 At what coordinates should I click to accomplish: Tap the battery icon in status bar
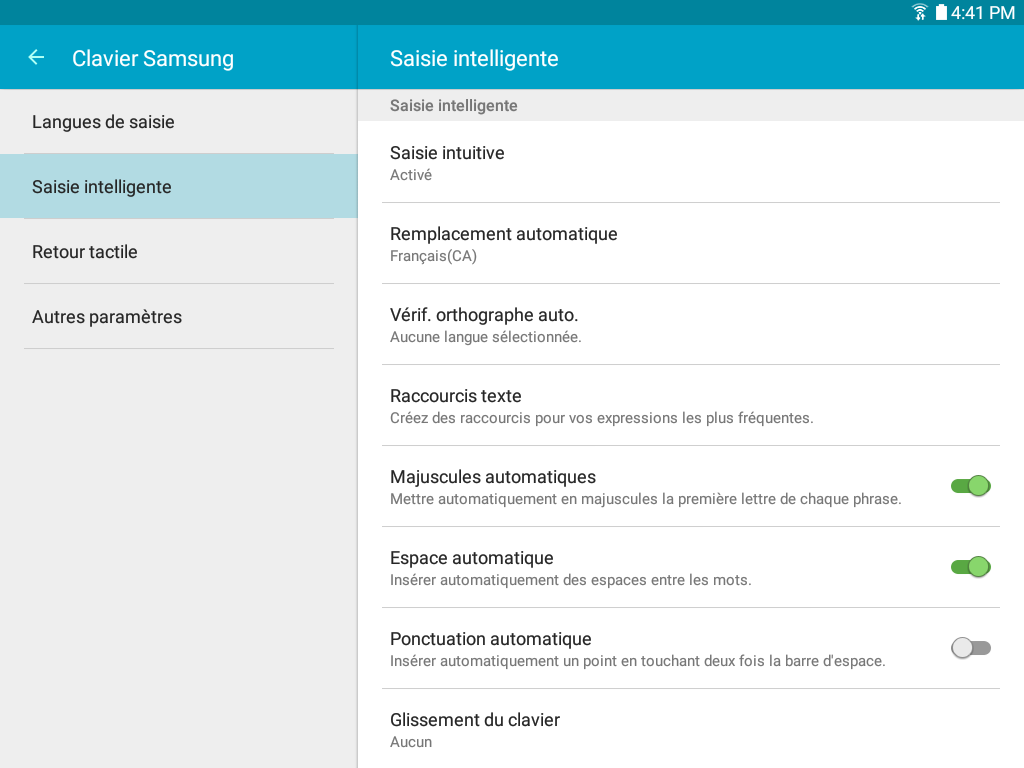(941, 12)
